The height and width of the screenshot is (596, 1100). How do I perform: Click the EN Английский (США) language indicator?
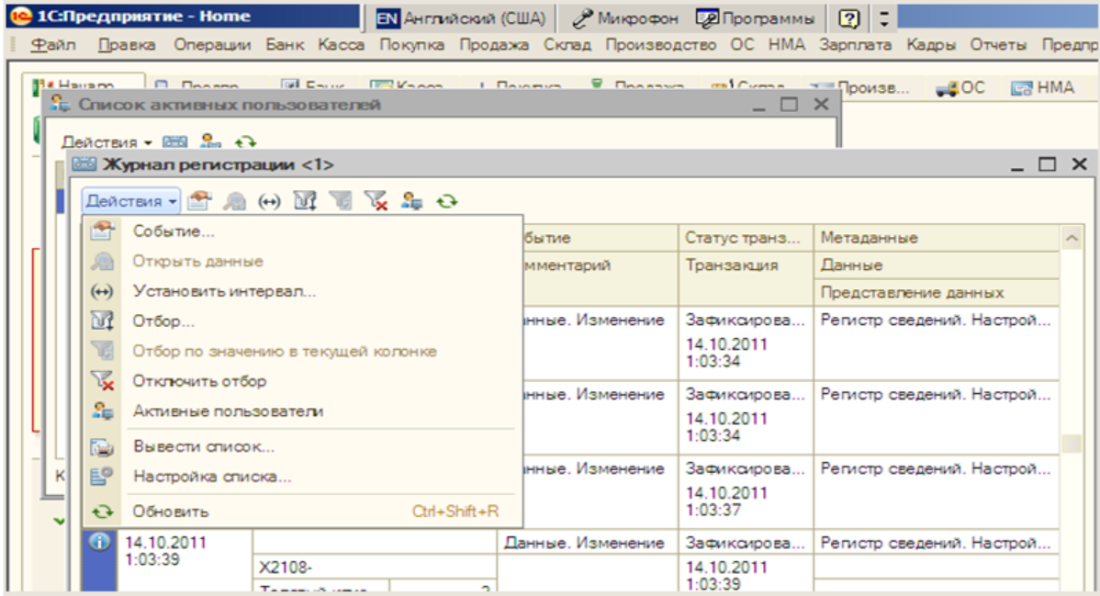(461, 19)
